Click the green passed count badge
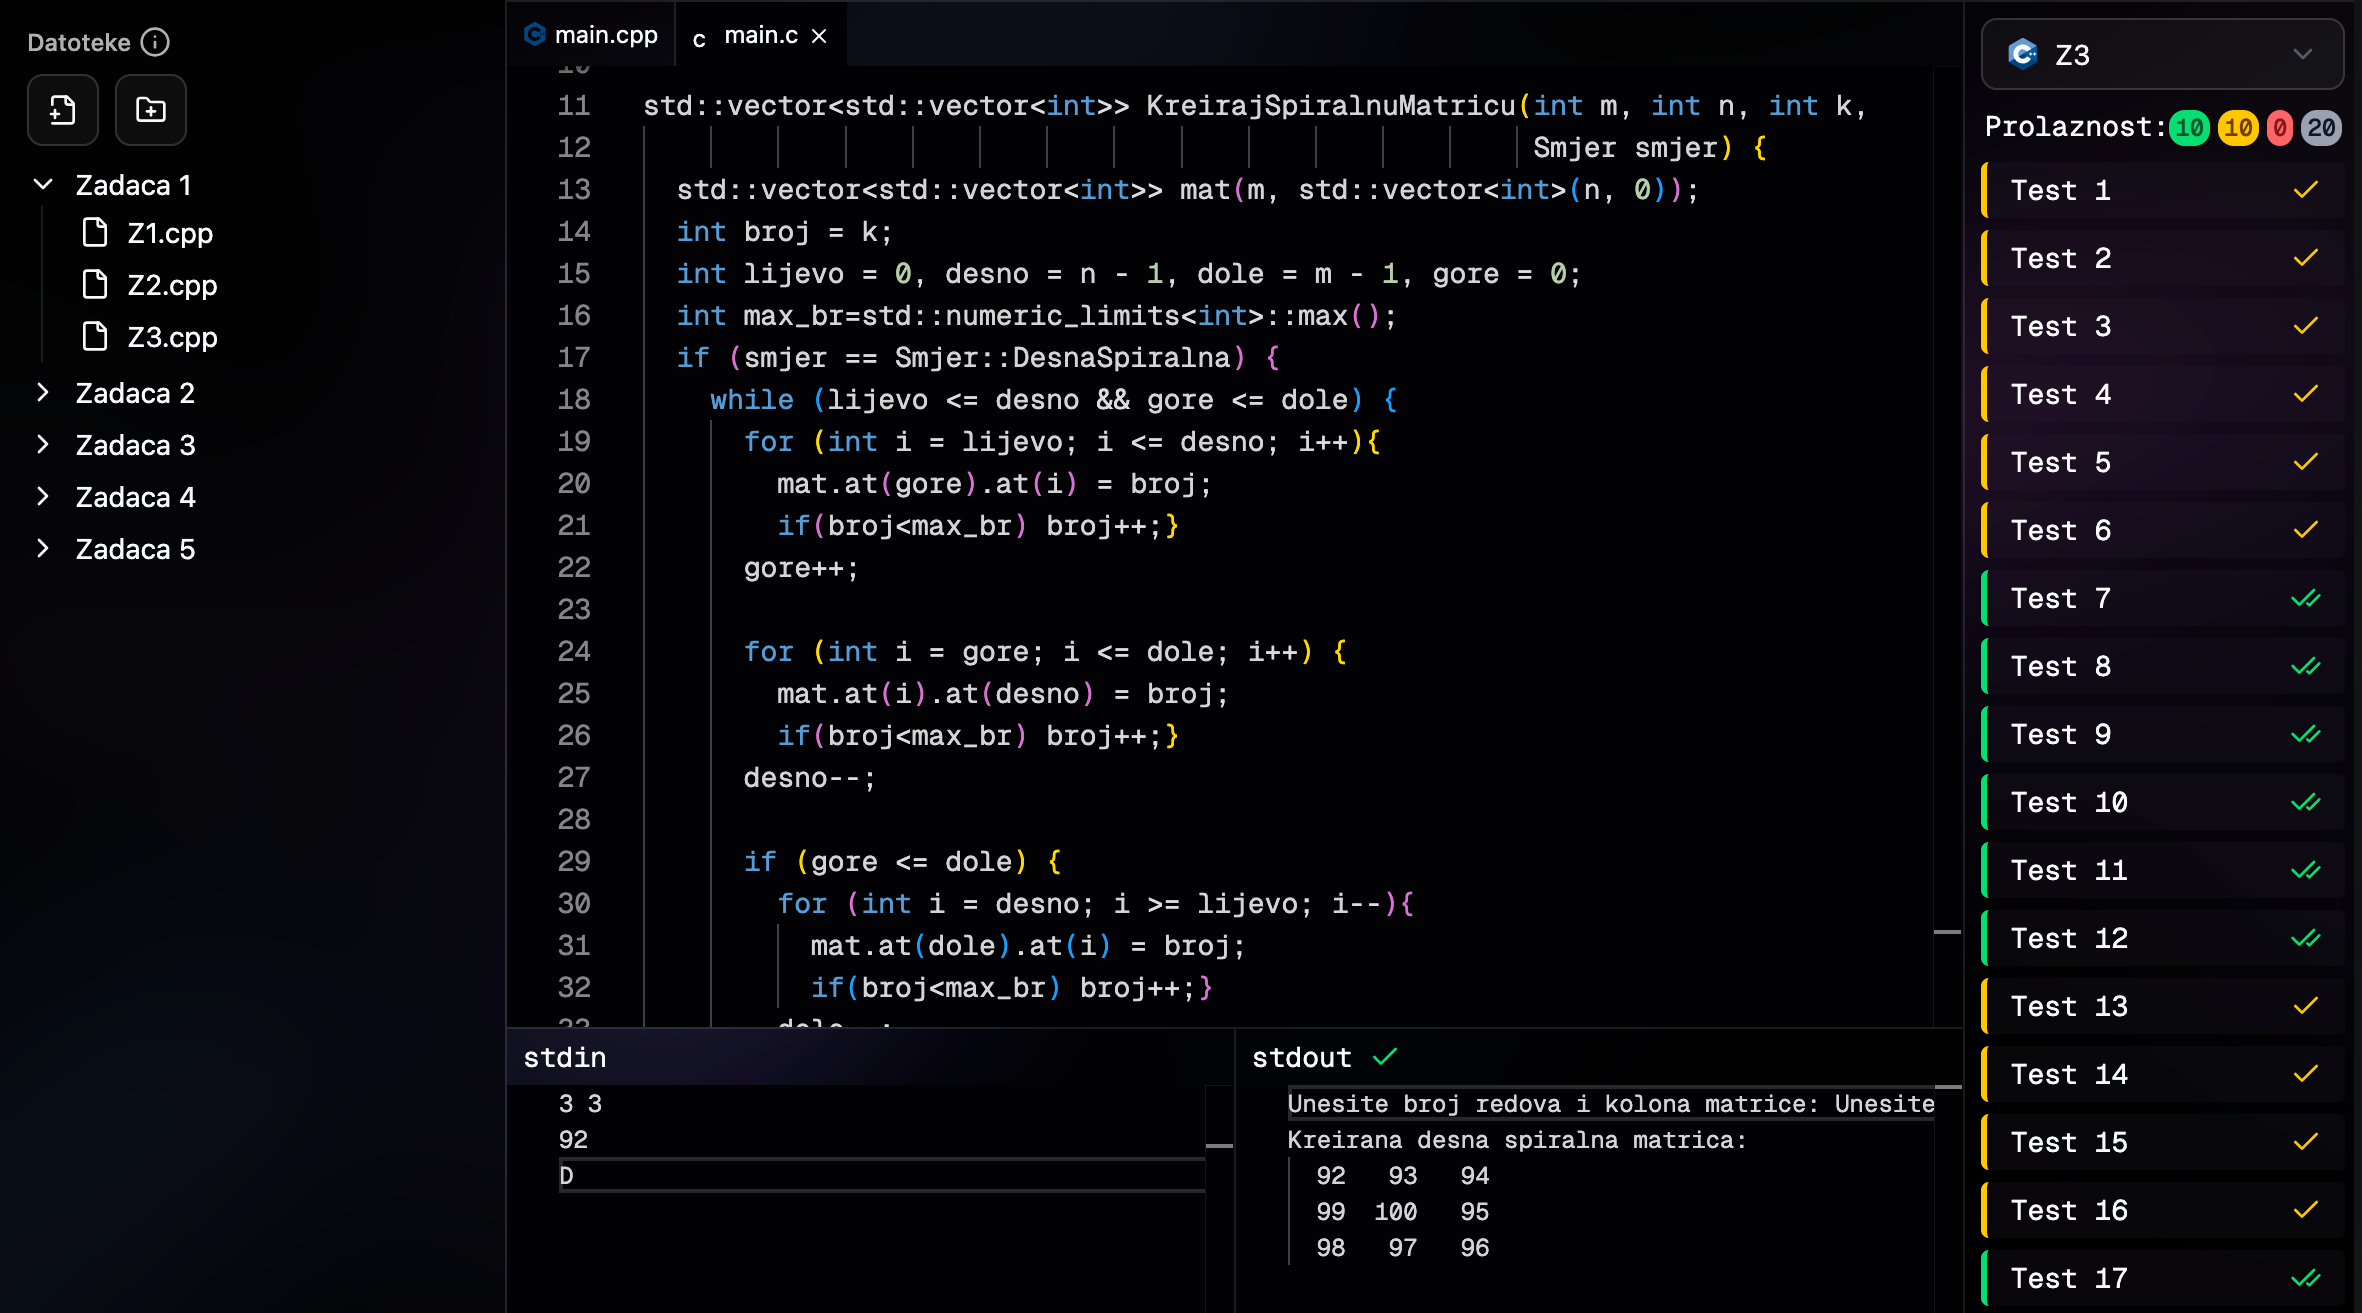Image resolution: width=2362 pixels, height=1313 pixels. [2189, 128]
